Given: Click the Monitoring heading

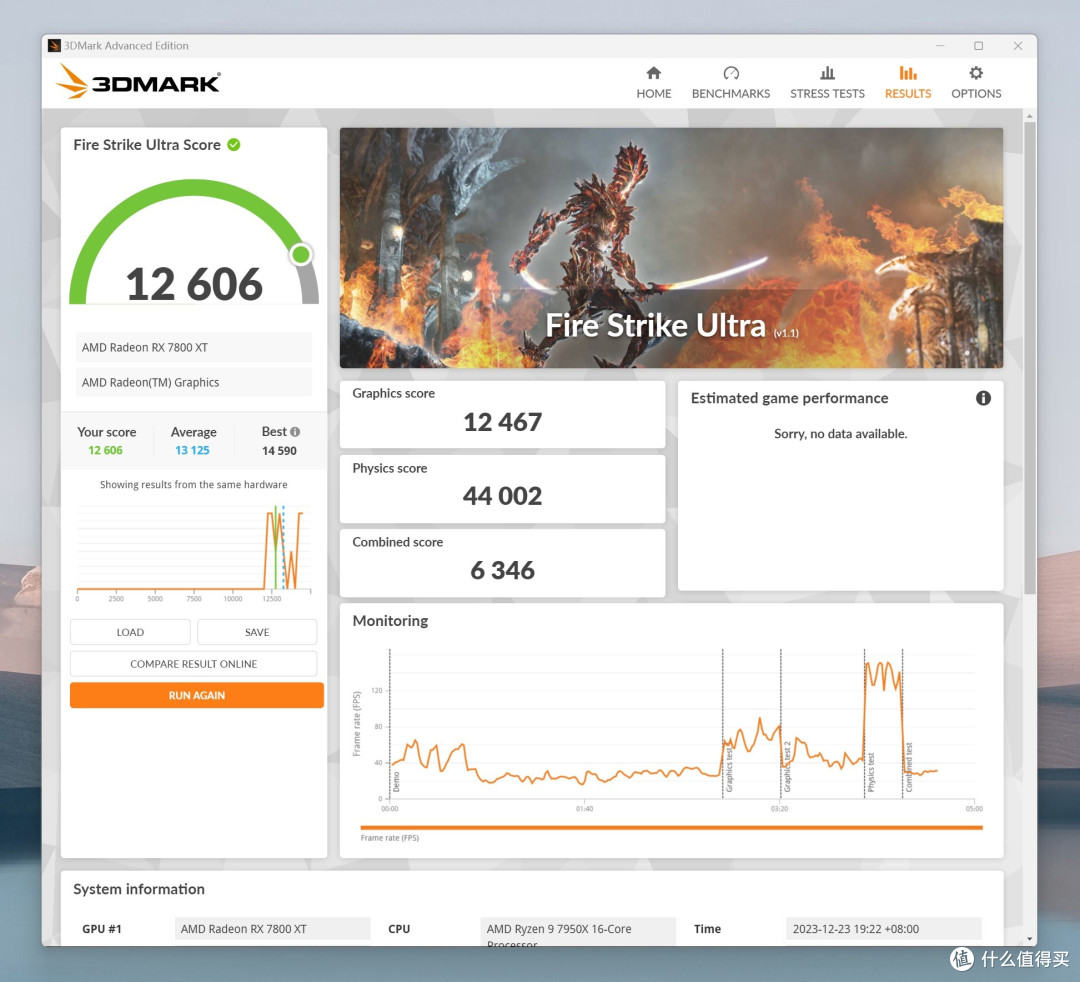Looking at the screenshot, I should (x=391, y=620).
